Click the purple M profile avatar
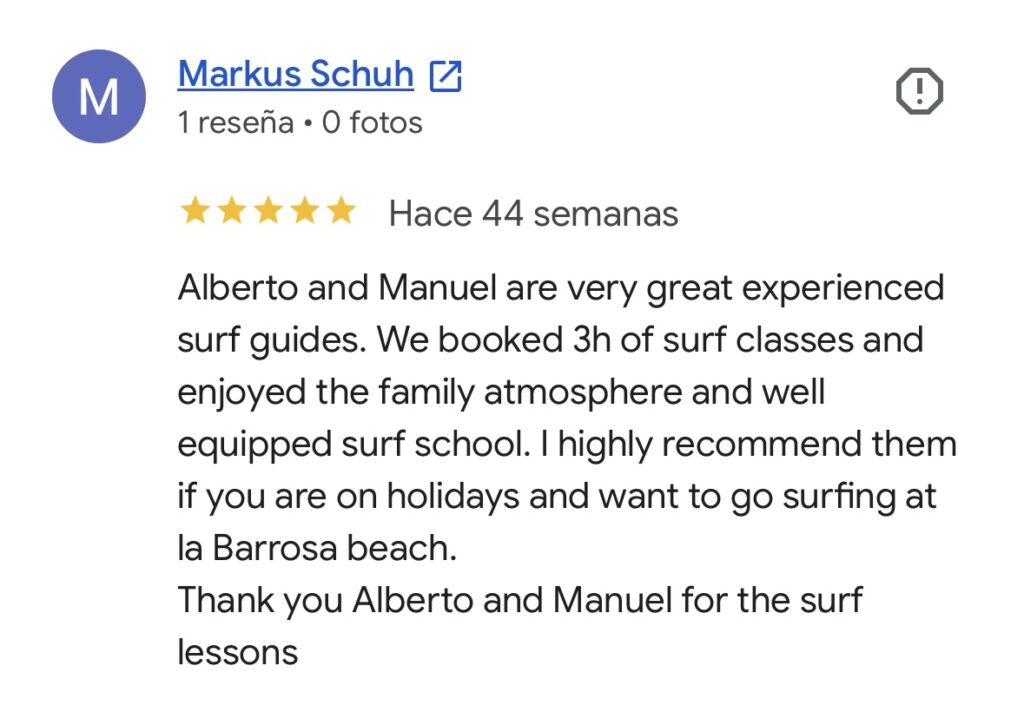 click(99, 96)
